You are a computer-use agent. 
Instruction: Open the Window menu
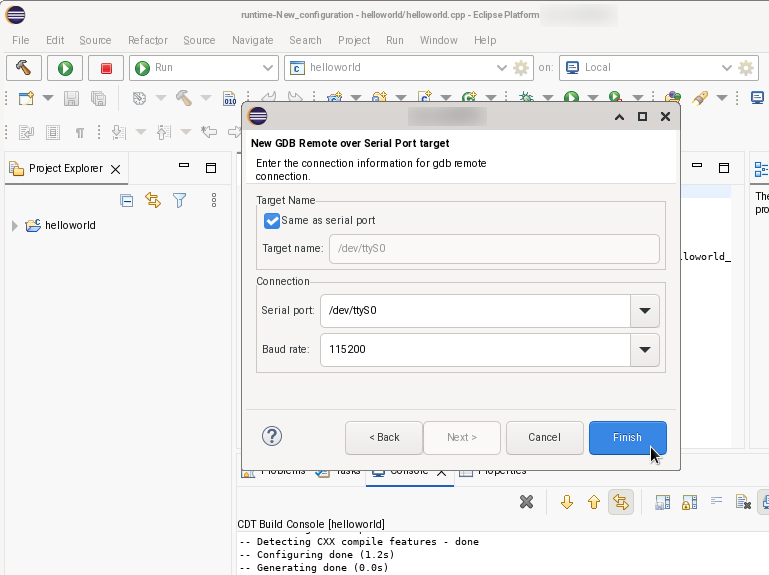[x=438, y=40]
